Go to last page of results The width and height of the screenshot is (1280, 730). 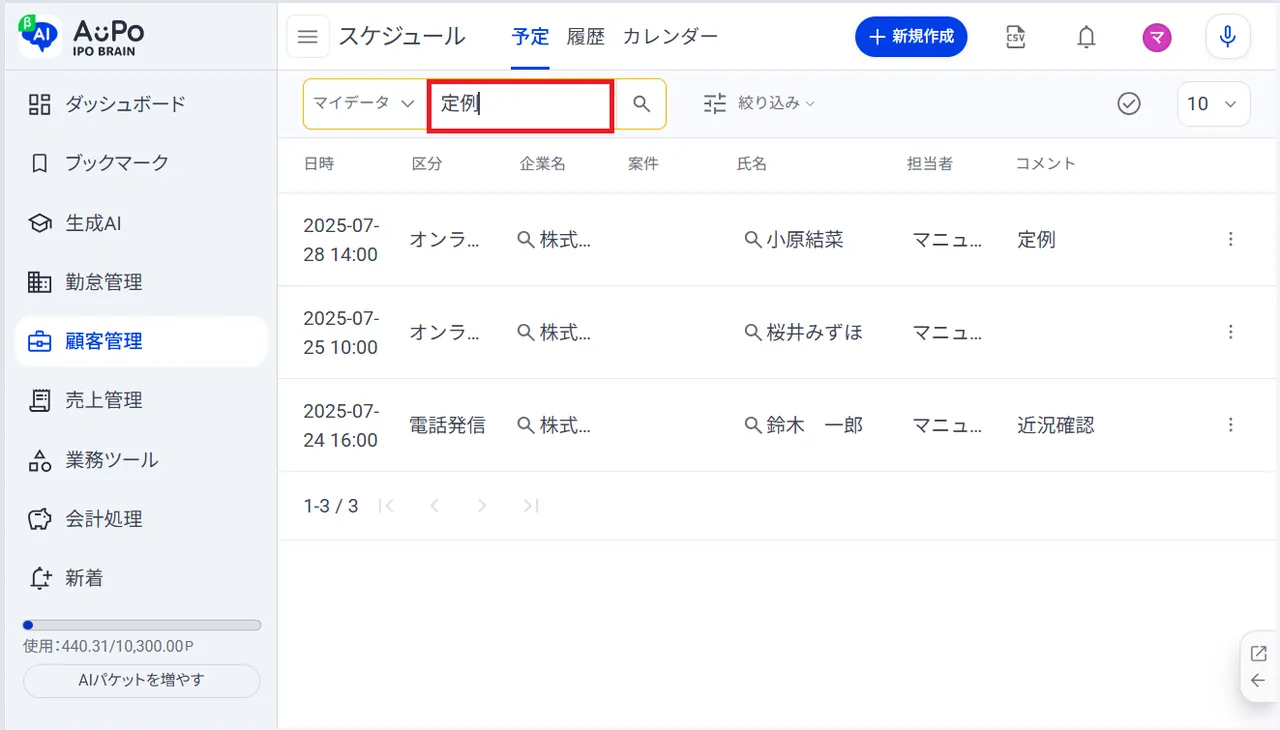[531, 506]
